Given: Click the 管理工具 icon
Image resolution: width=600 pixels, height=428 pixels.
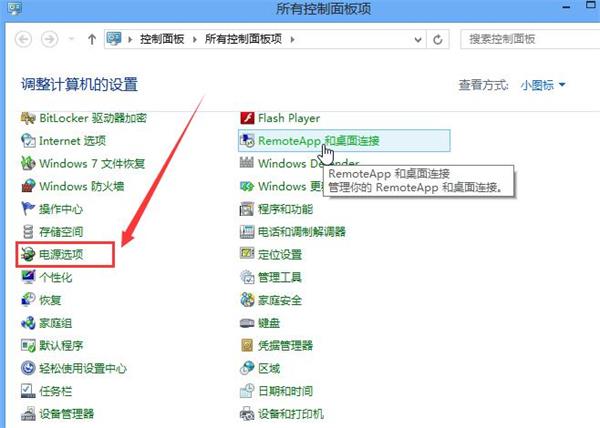Looking at the screenshot, I should tap(247, 277).
